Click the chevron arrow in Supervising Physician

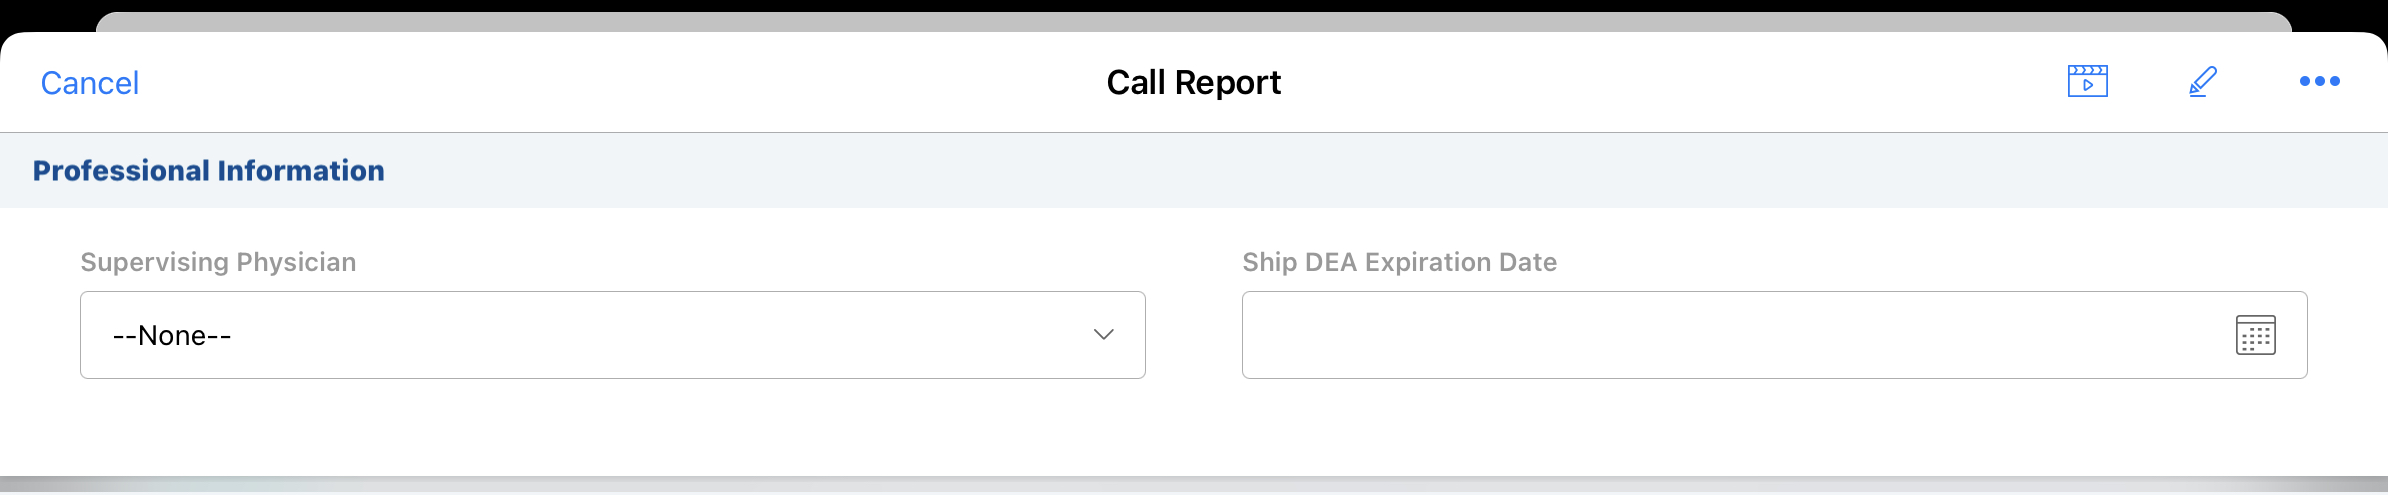(1103, 335)
